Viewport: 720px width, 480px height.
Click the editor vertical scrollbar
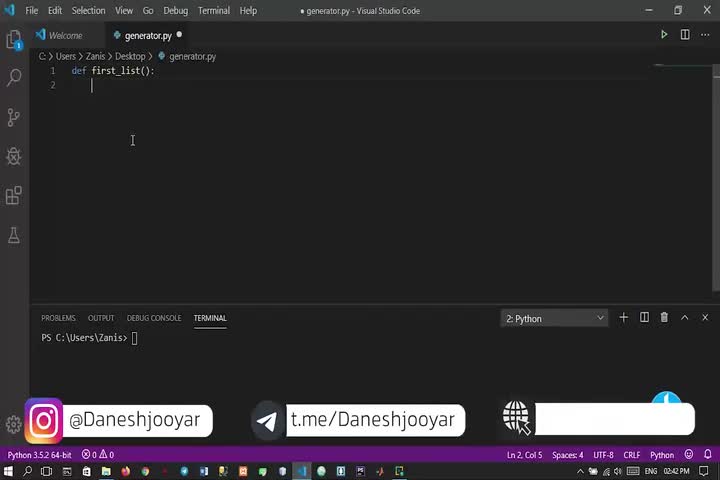pyautogui.click(x=716, y=177)
